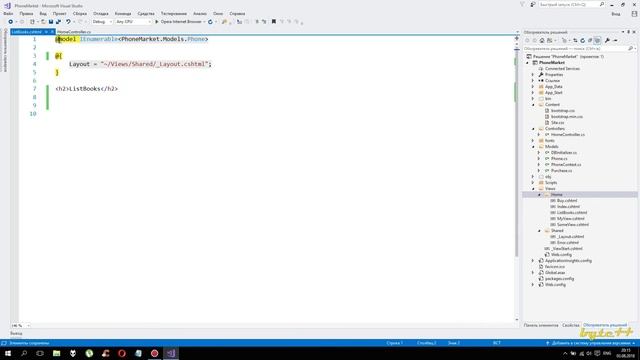Expand the Scripts folder
The image size is (640, 360).
(533, 182)
